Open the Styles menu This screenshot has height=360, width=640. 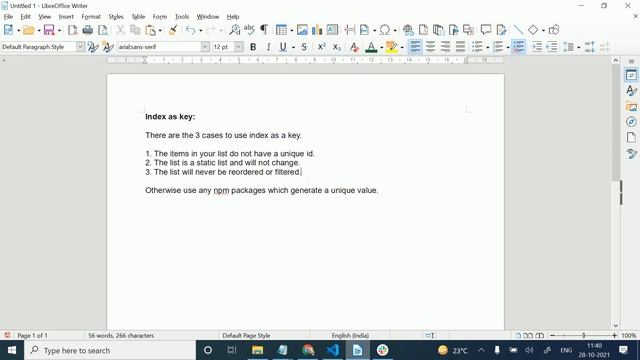(116, 17)
